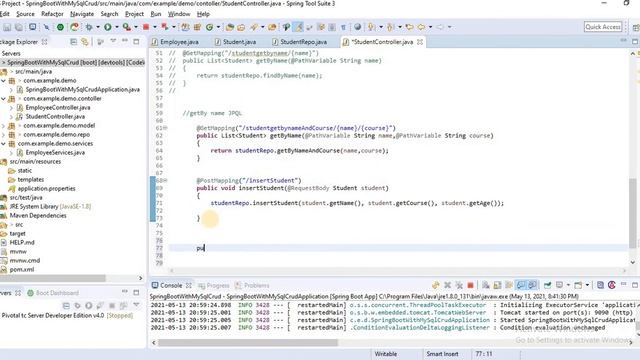The width and height of the screenshot is (640, 360).
Task: Select application.properties file
Action: (x=46, y=189)
